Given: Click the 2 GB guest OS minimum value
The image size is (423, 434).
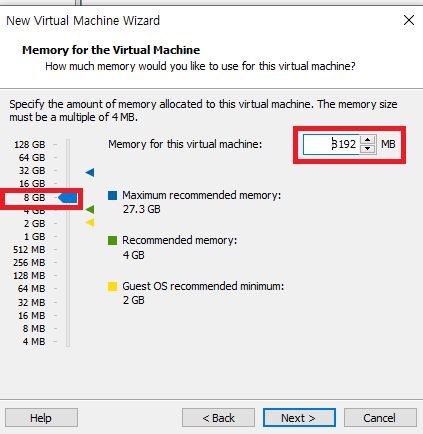Looking at the screenshot, I should [x=133, y=300].
